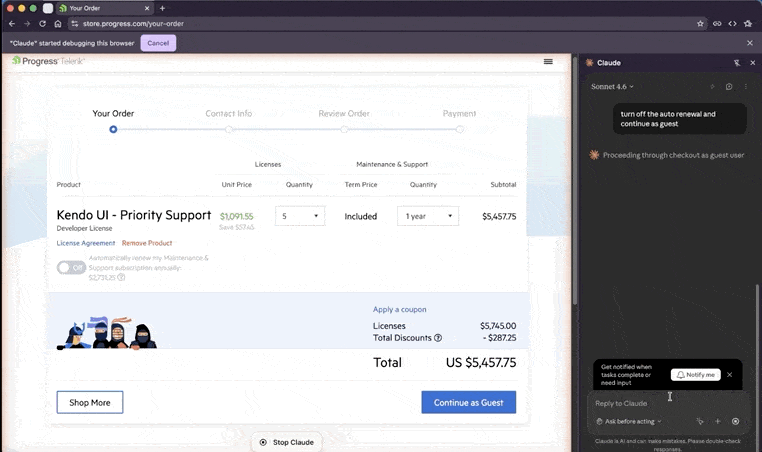Click the US $5,457.75 total amount
This screenshot has height=452, width=762.
pos(481,363)
